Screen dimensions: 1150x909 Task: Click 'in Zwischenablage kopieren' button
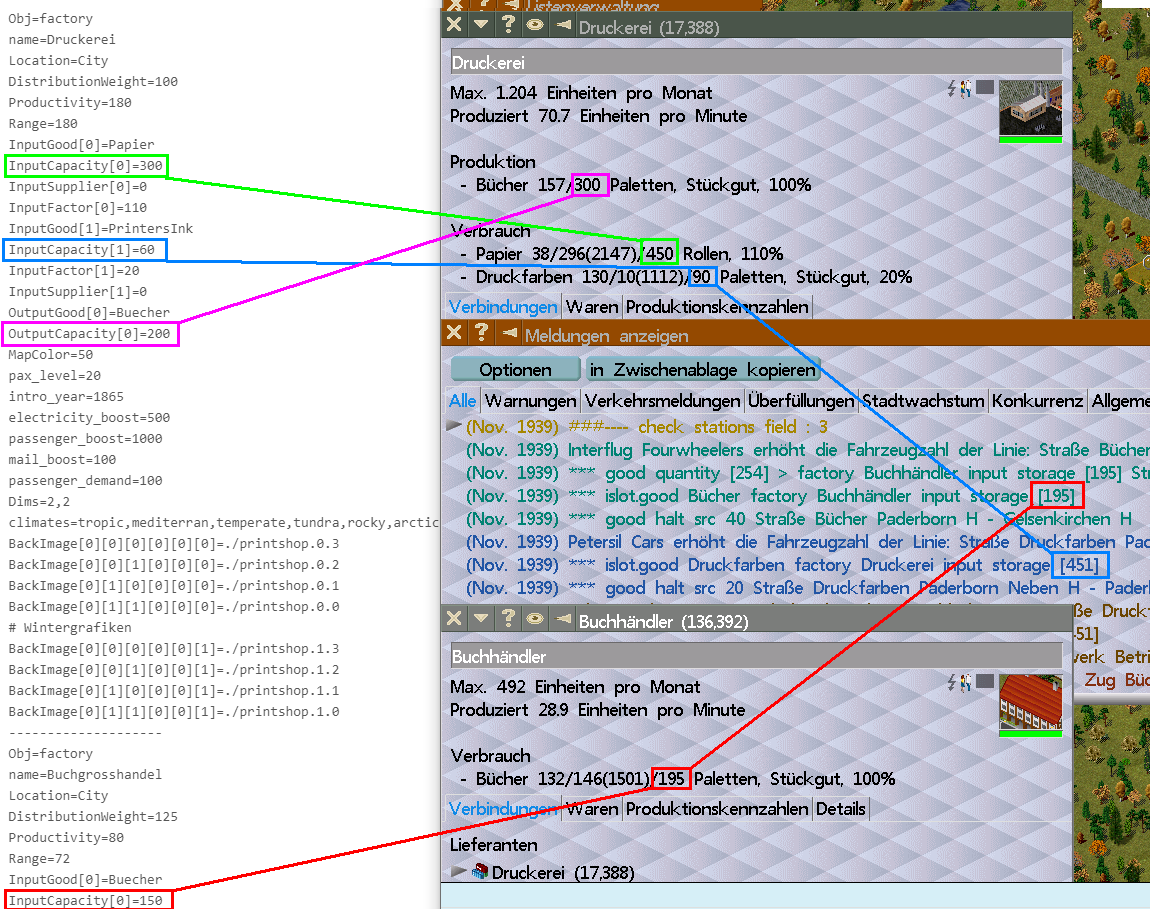(x=702, y=369)
